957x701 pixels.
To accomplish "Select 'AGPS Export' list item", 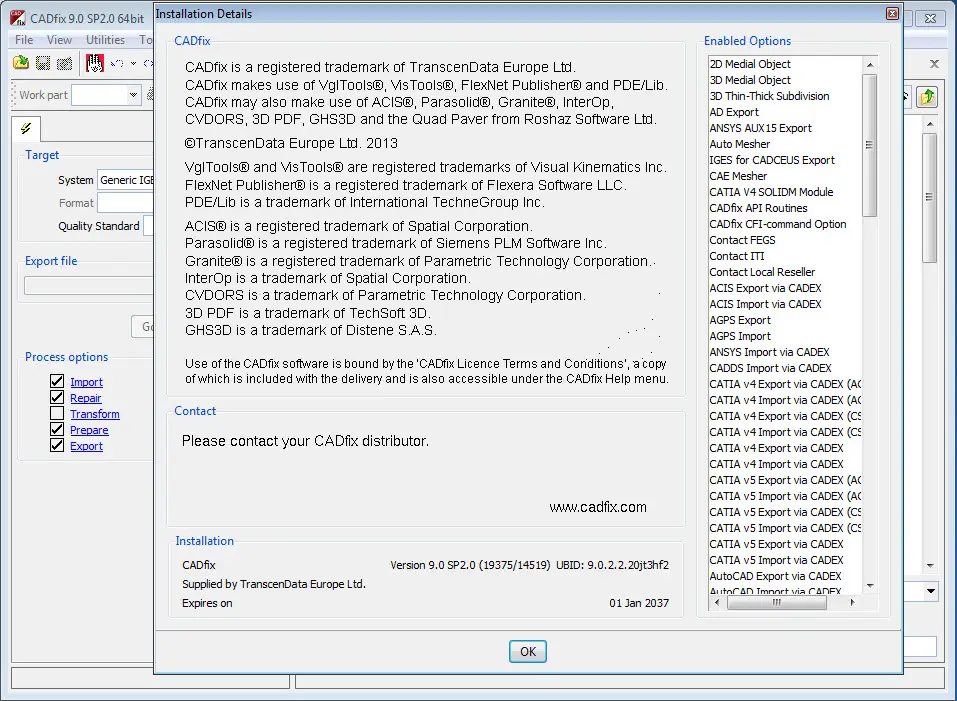I will pos(740,320).
